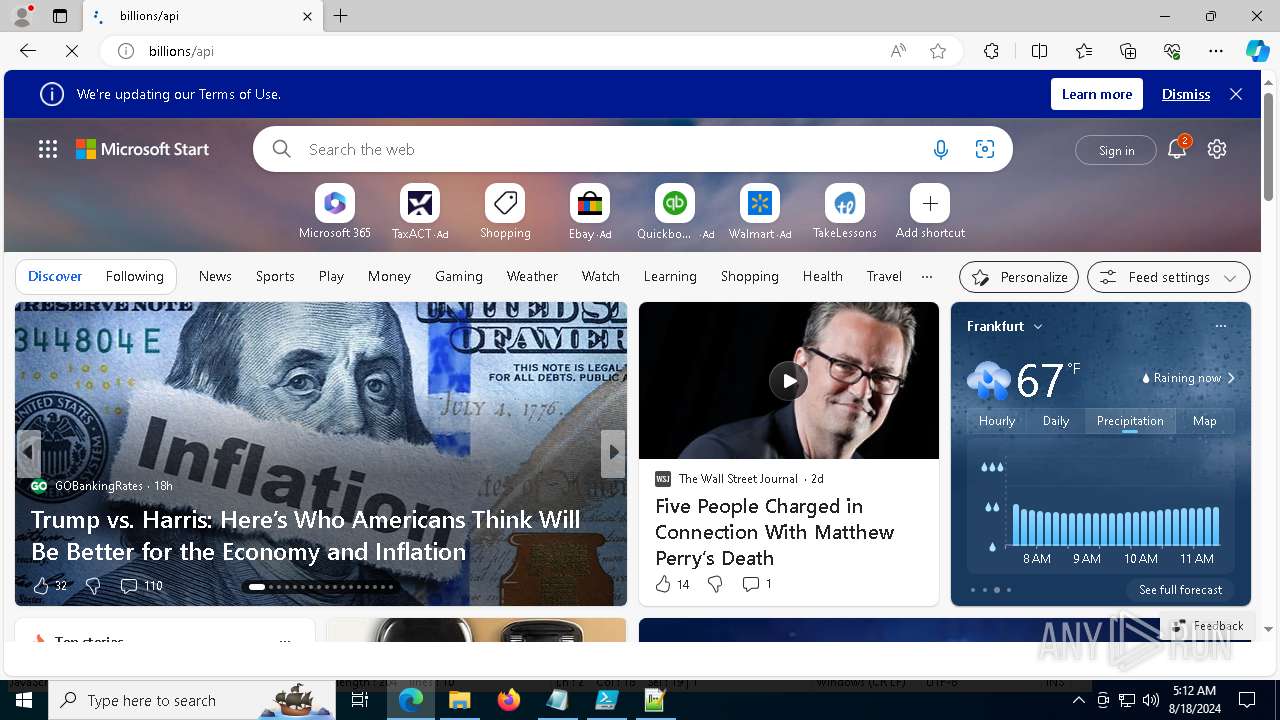Go to the next carousel story
The width and height of the screenshot is (1280, 720).
click(613, 452)
